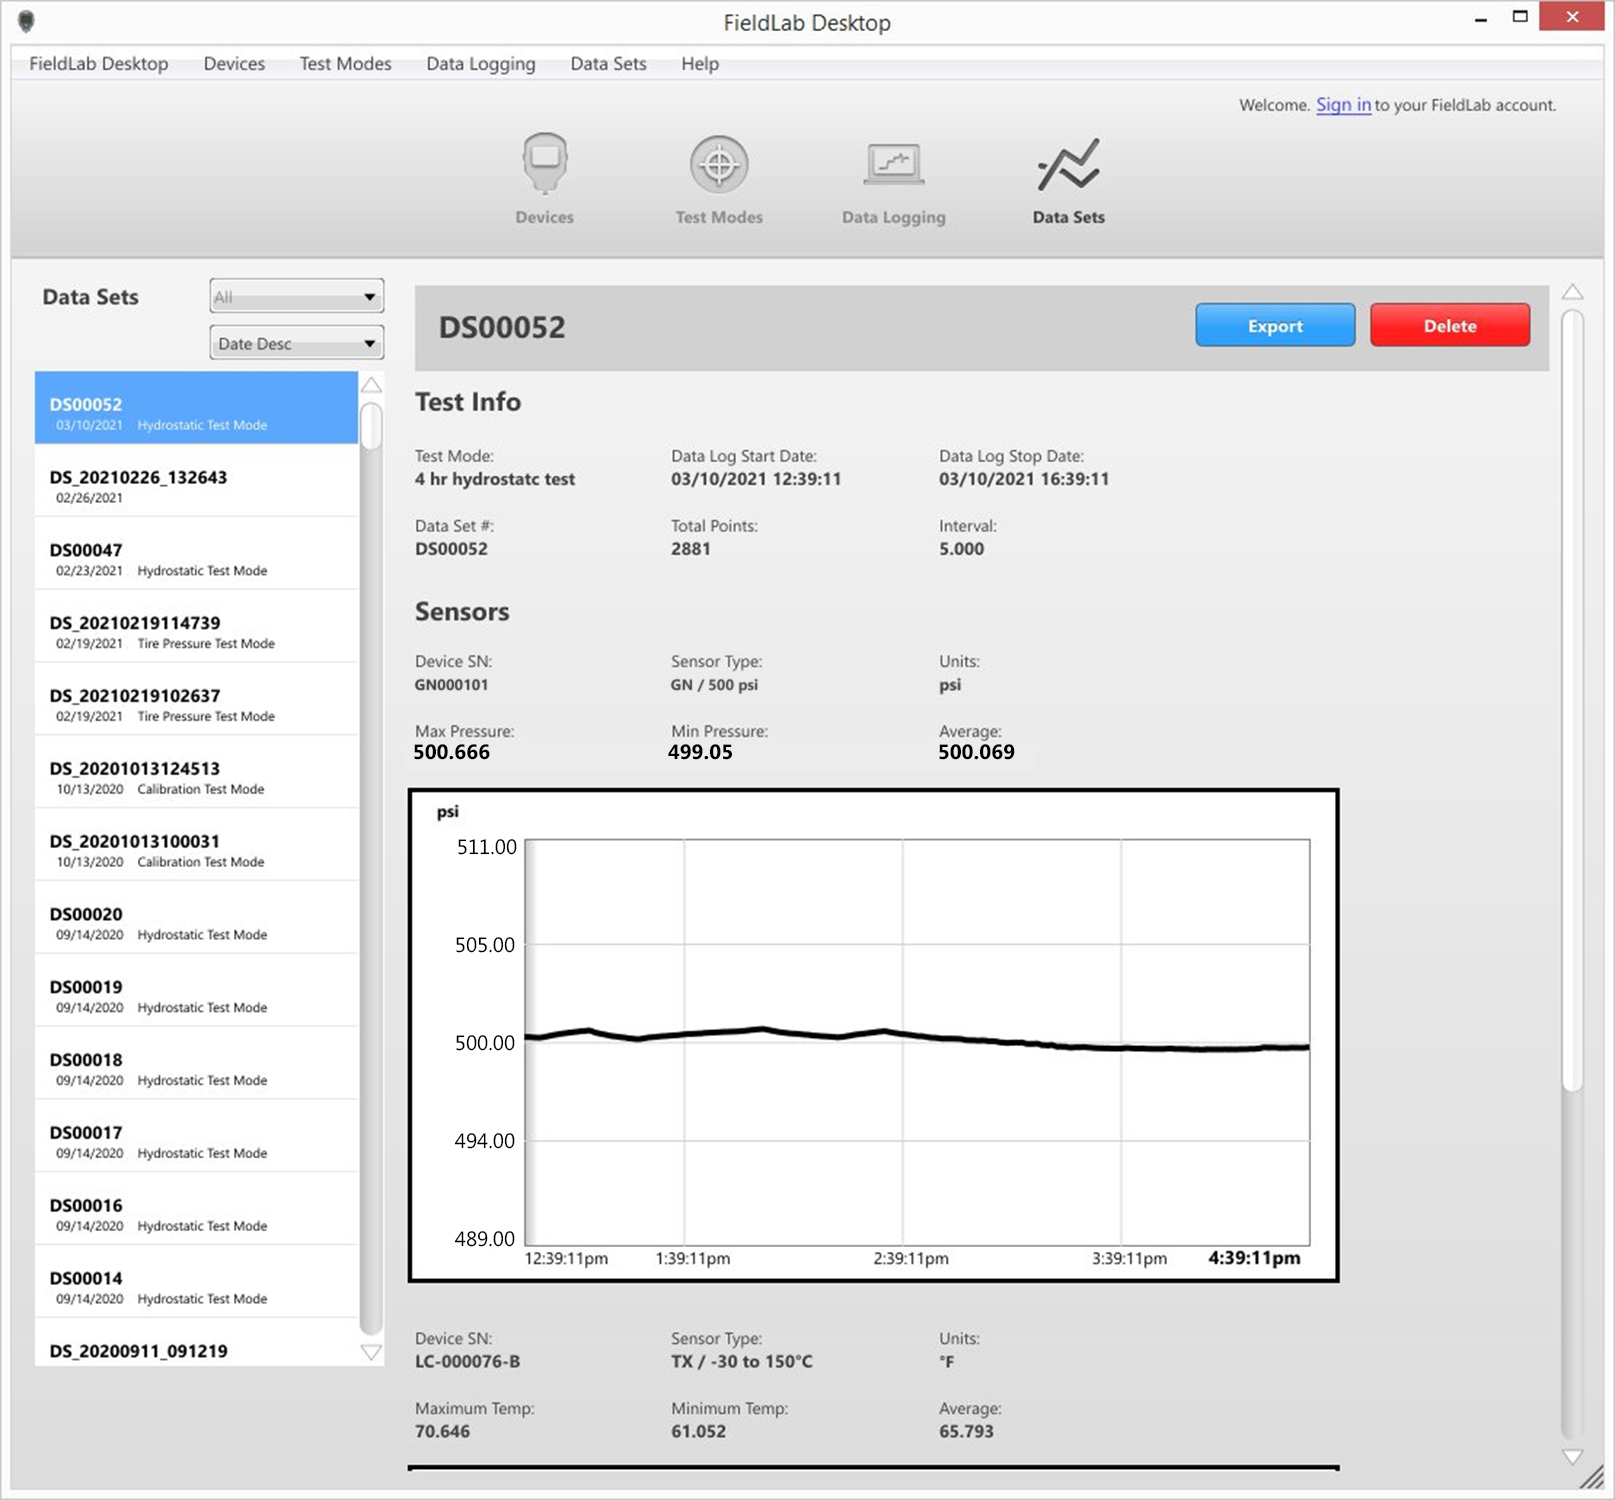The width and height of the screenshot is (1615, 1500).
Task: Click the FieldLab app icon in title bar
Action: pyautogui.click(x=27, y=21)
